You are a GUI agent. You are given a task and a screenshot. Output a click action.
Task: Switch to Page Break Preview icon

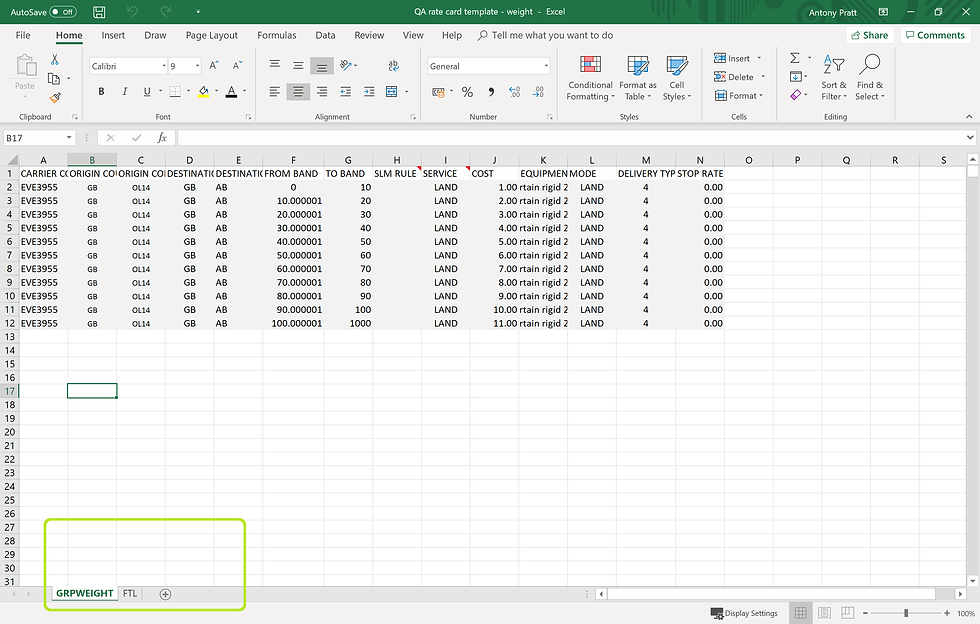coord(847,613)
